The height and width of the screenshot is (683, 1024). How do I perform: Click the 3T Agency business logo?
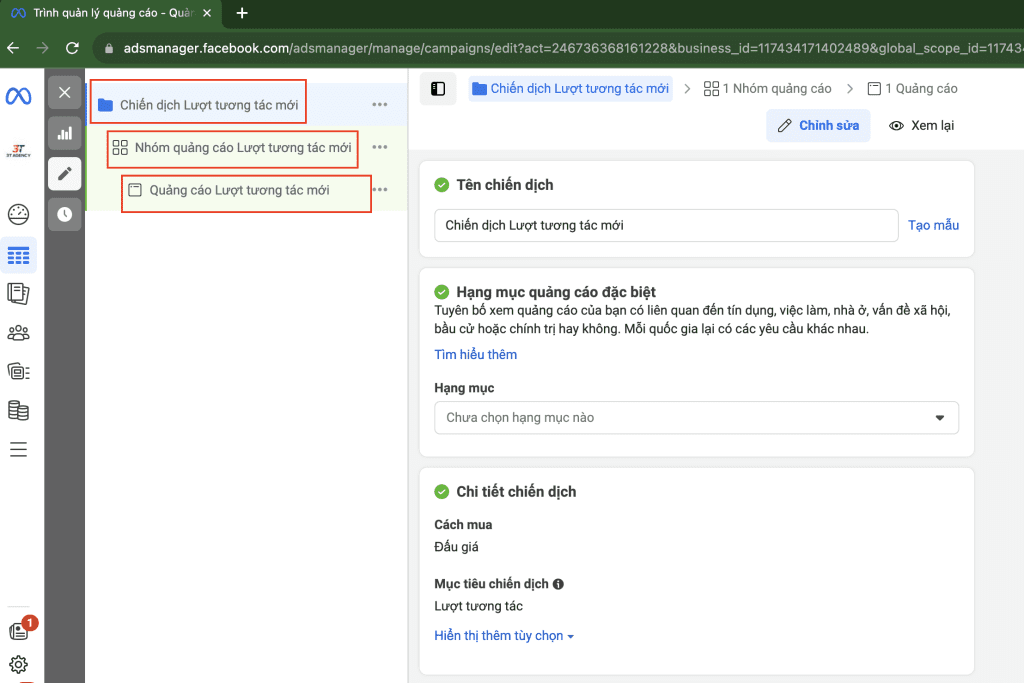pyautogui.click(x=18, y=151)
